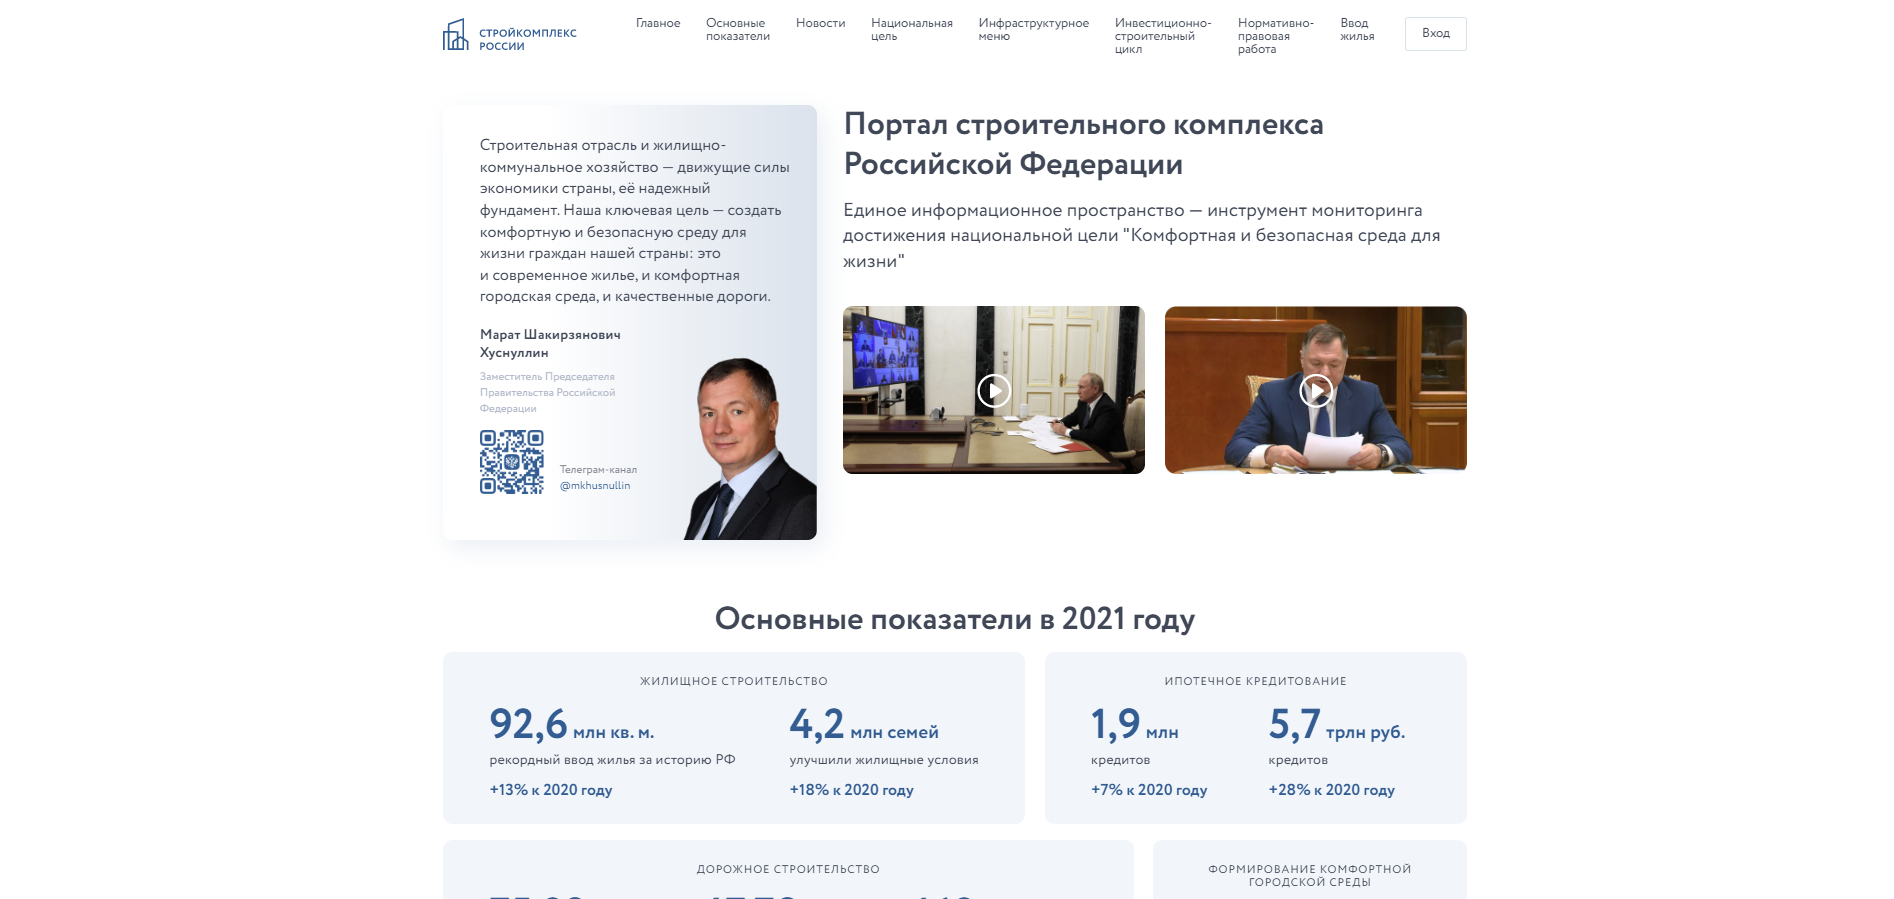Click the portrait photo of Марат Хуснуллин
The height and width of the screenshot is (899, 1894).
coord(749,450)
